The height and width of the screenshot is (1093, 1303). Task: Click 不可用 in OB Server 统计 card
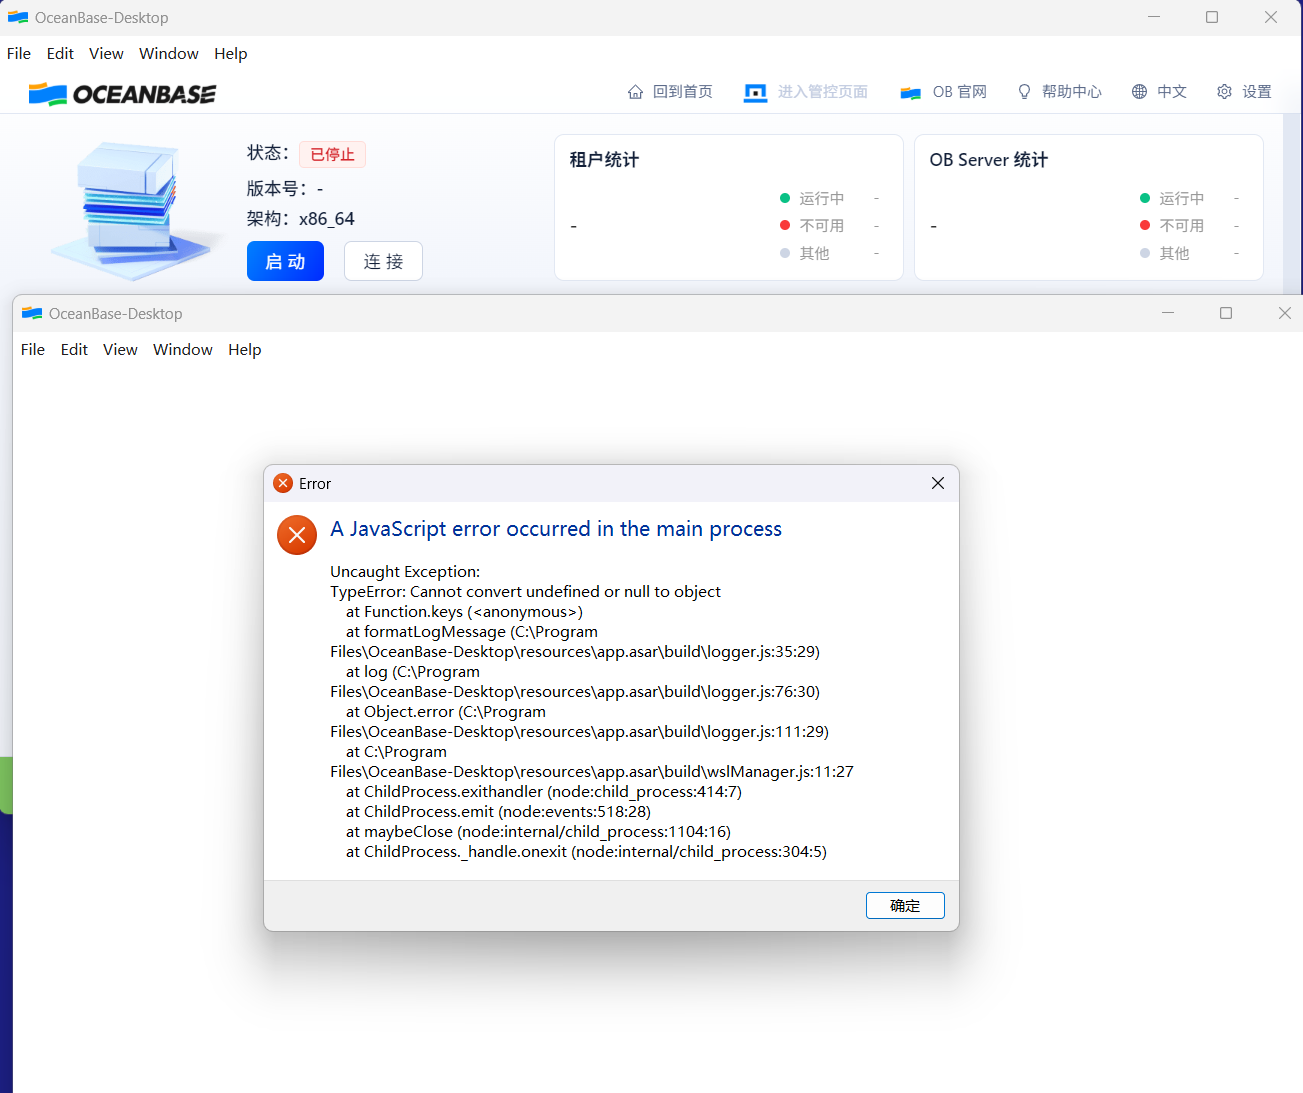click(x=1182, y=226)
